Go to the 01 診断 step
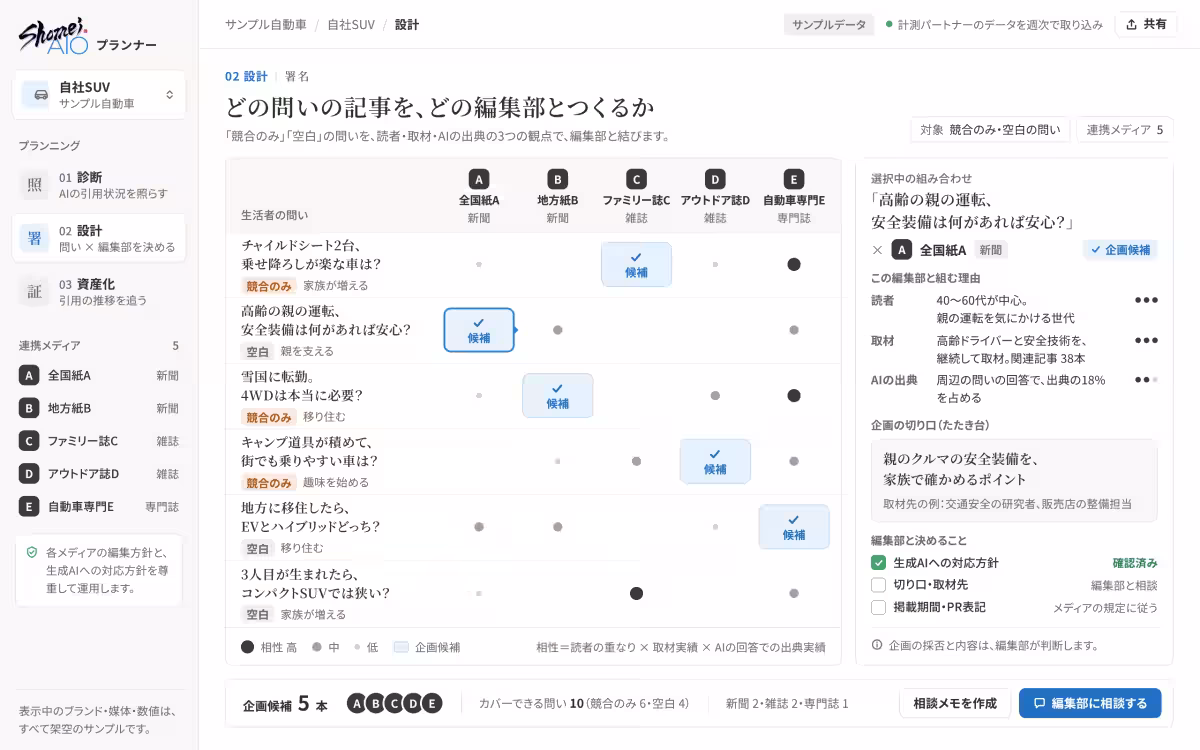The image size is (1200, 750). 99,185
